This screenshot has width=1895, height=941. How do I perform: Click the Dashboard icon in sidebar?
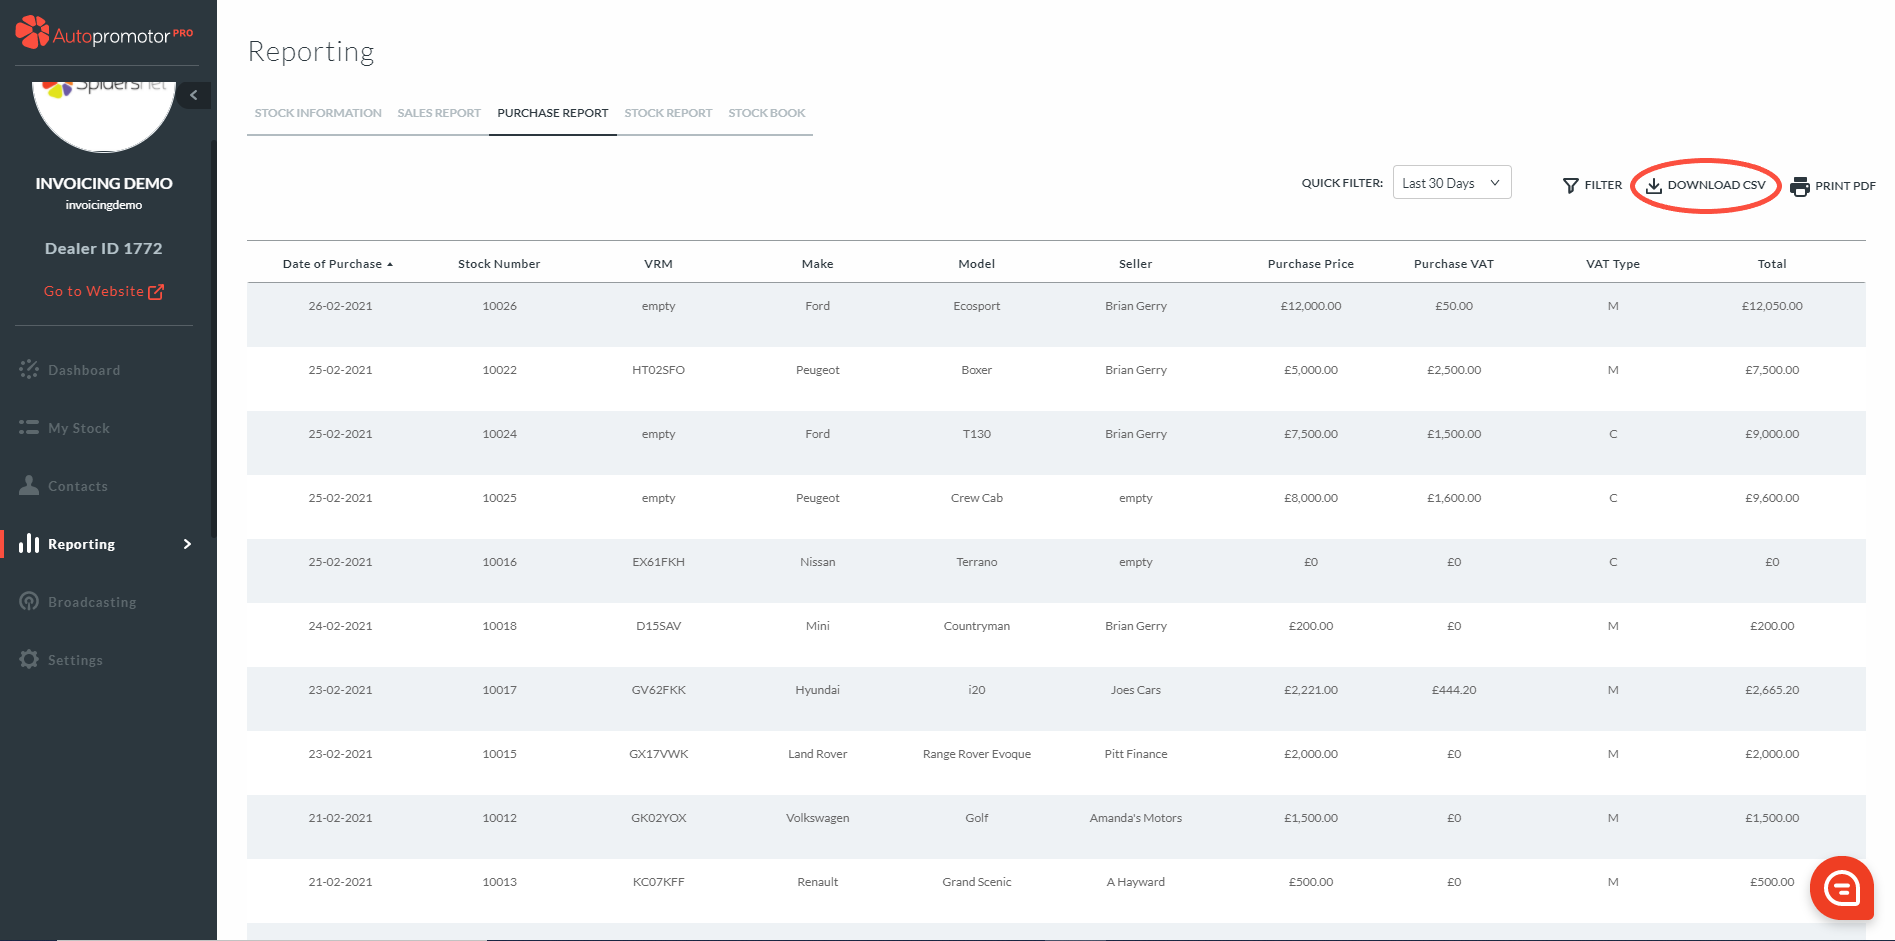coord(29,370)
